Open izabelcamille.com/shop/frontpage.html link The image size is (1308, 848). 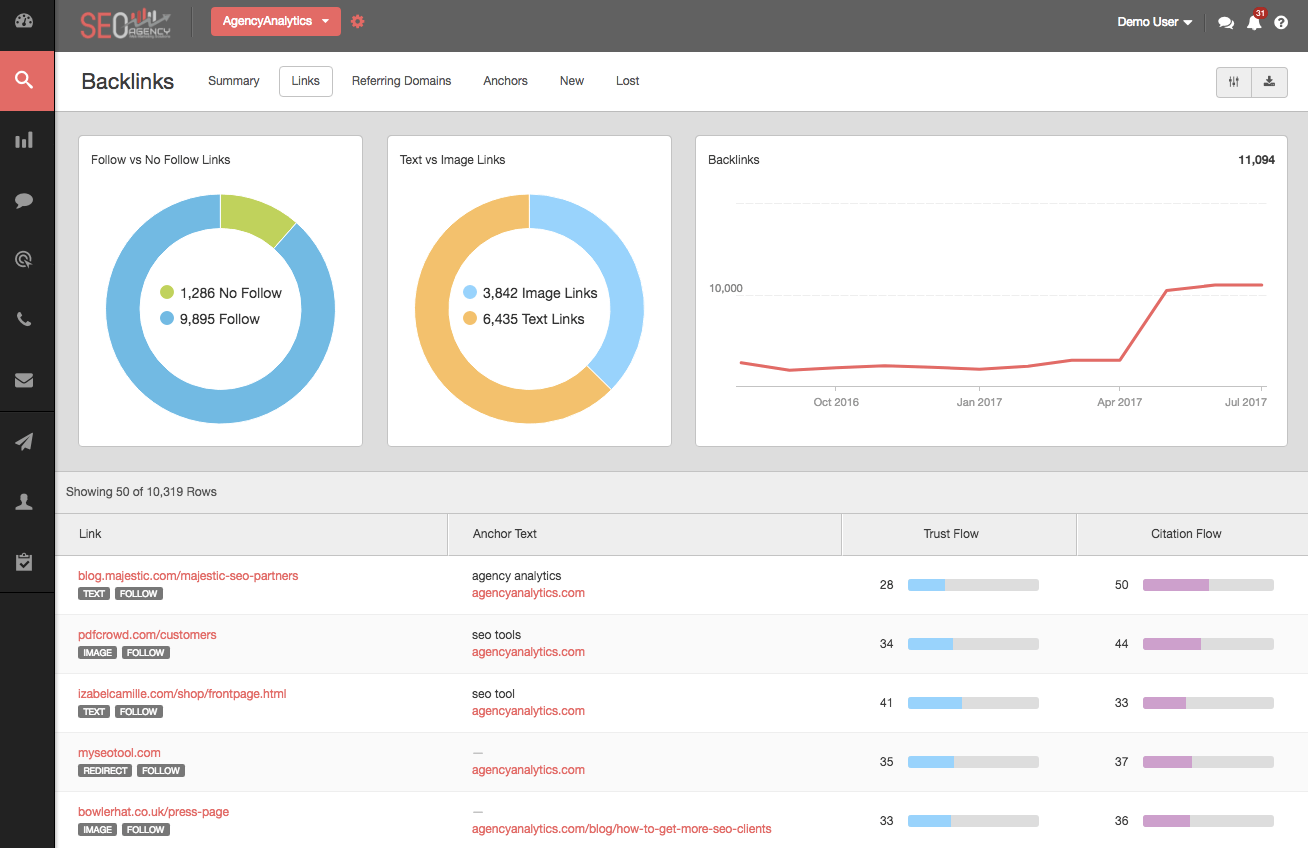coord(182,694)
